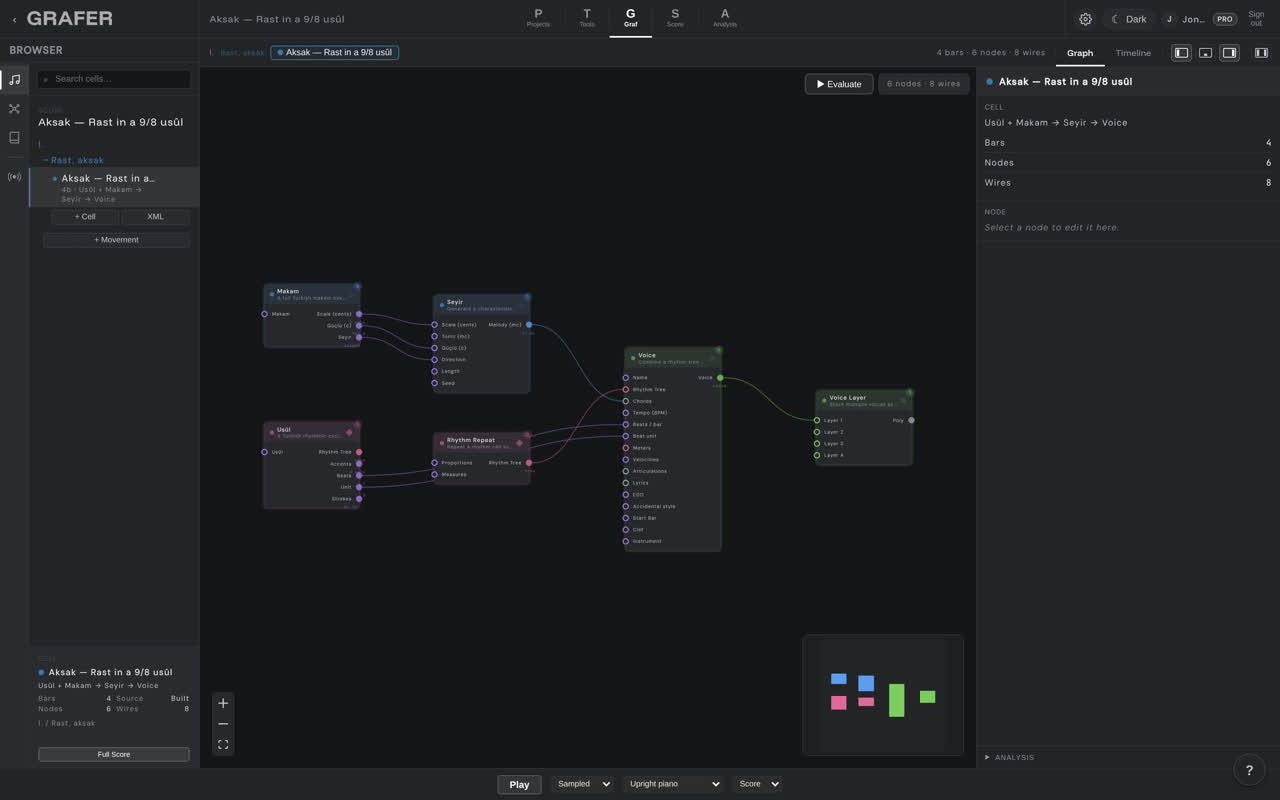Screen dimensions: 1280x800
Task: Toggle the left panel layout icon
Action: click(x=1182, y=53)
